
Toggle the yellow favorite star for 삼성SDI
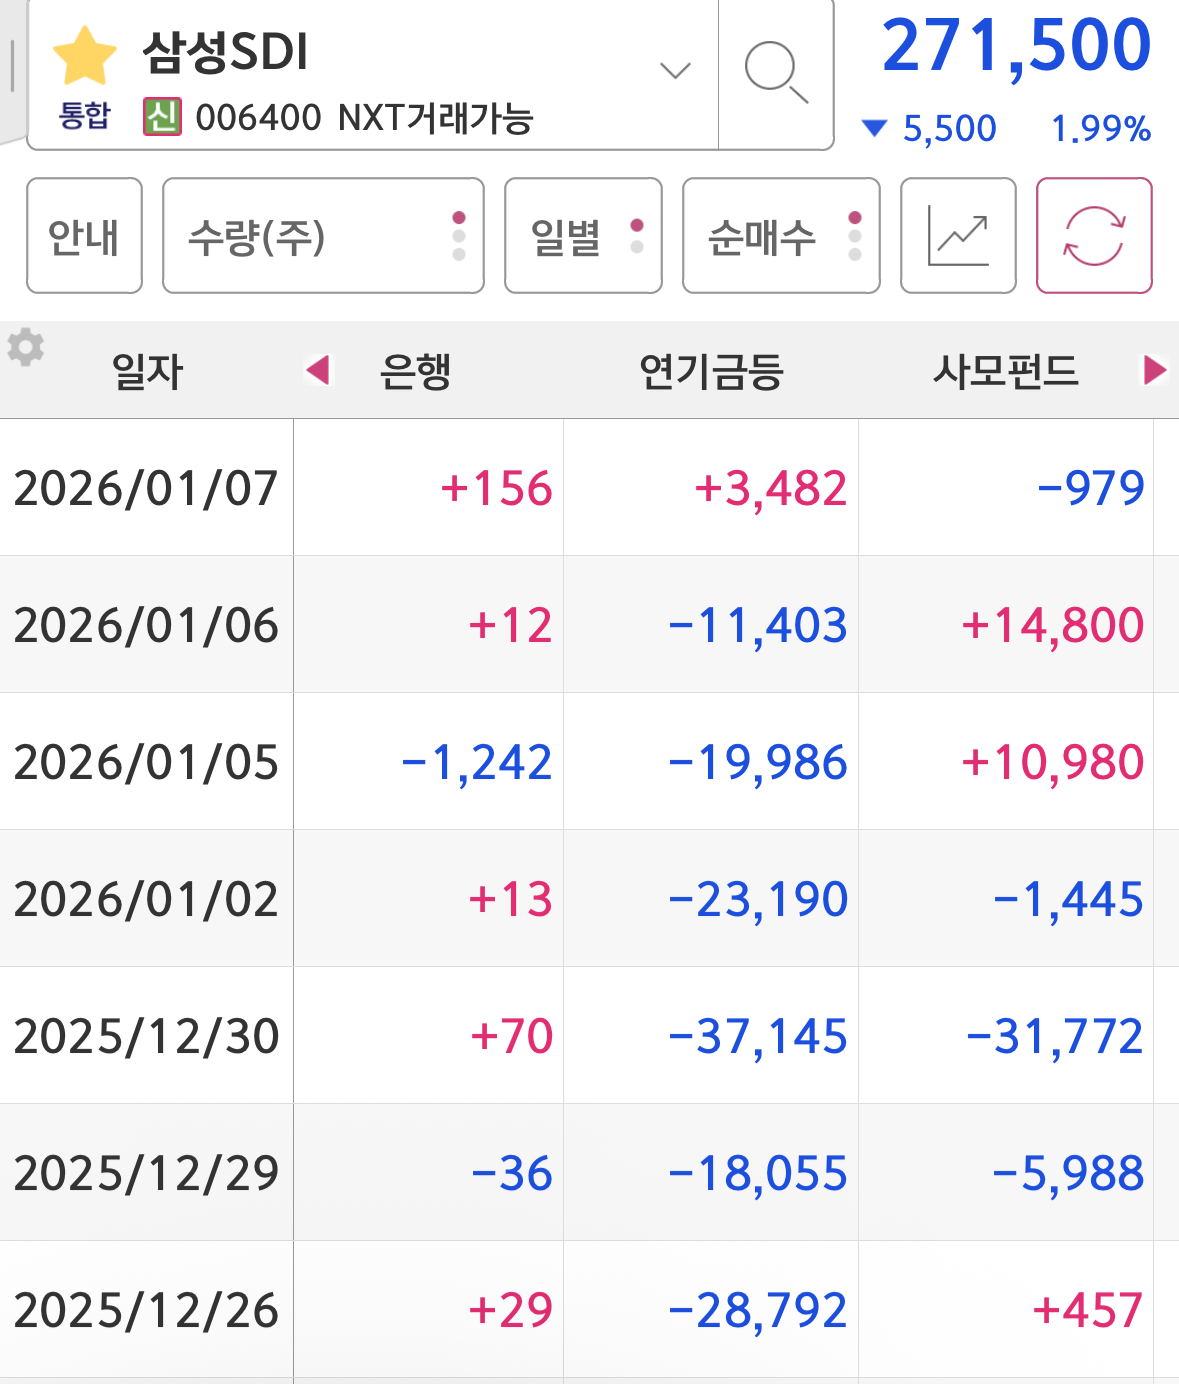pyautogui.click(x=84, y=56)
